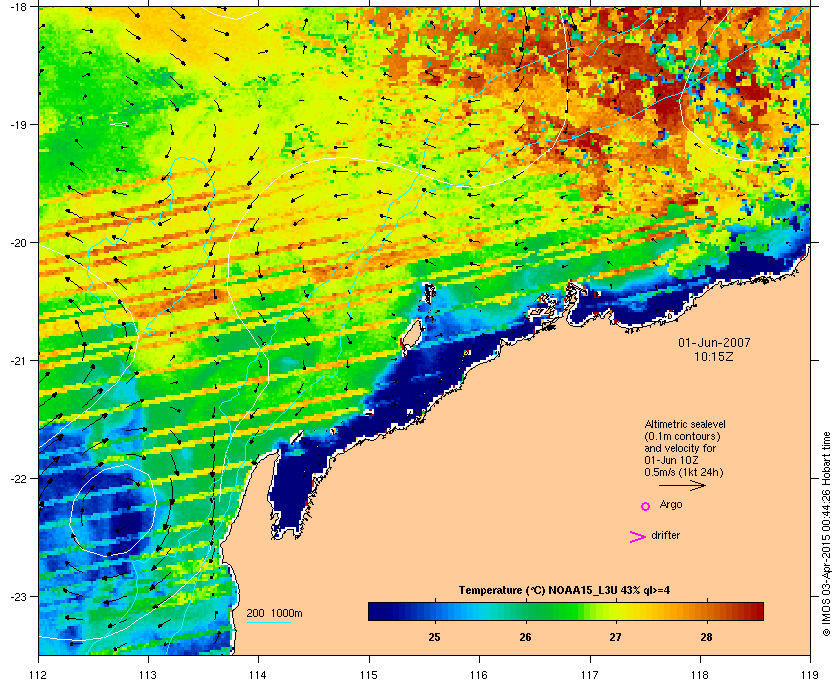Click the Temperature NOAA15_L3U title
This screenshot has width=840, height=680.
(x=564, y=591)
